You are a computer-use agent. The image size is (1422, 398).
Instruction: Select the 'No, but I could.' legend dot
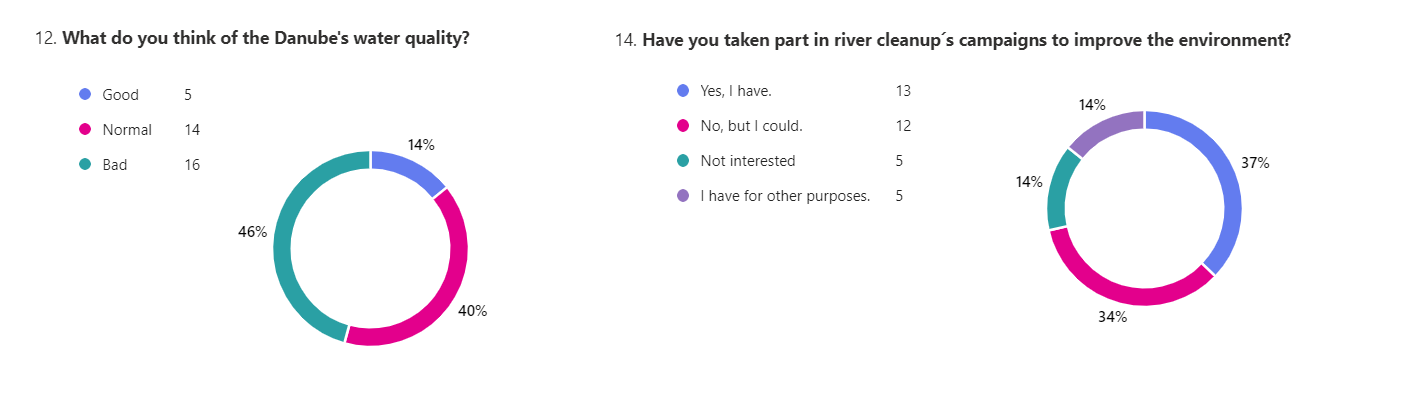pyautogui.click(x=683, y=126)
